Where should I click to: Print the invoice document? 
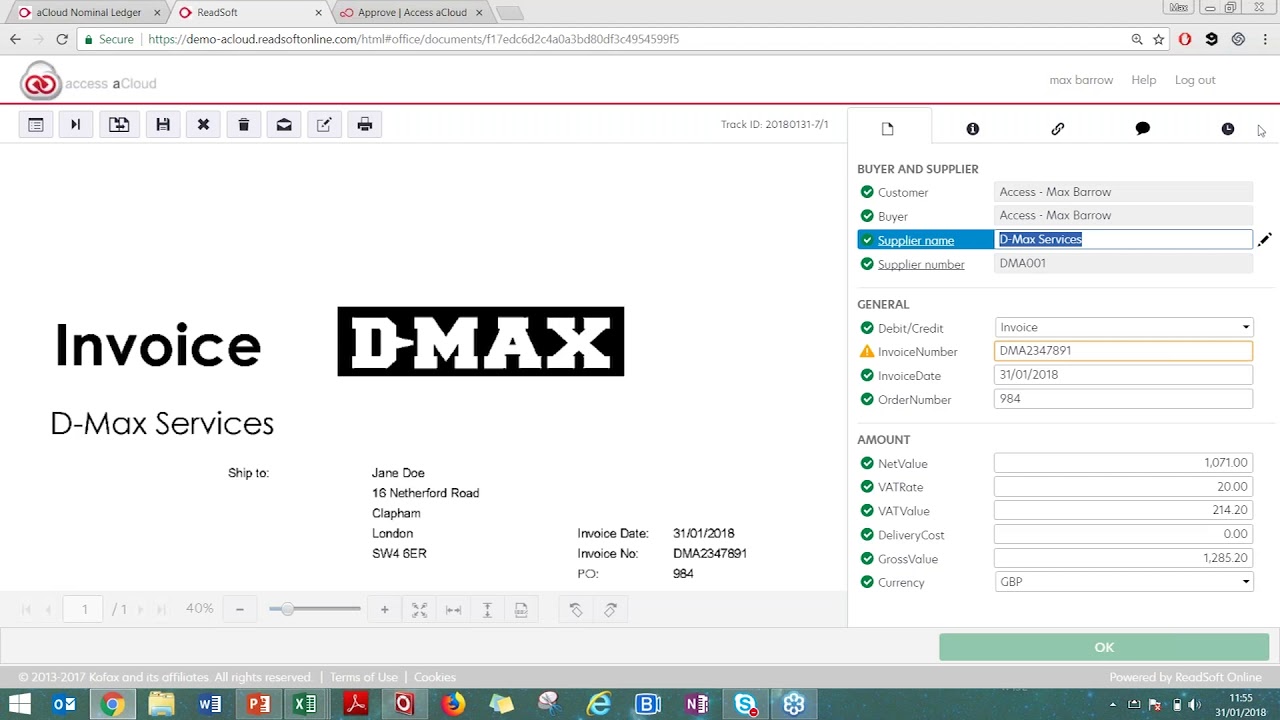(x=364, y=124)
